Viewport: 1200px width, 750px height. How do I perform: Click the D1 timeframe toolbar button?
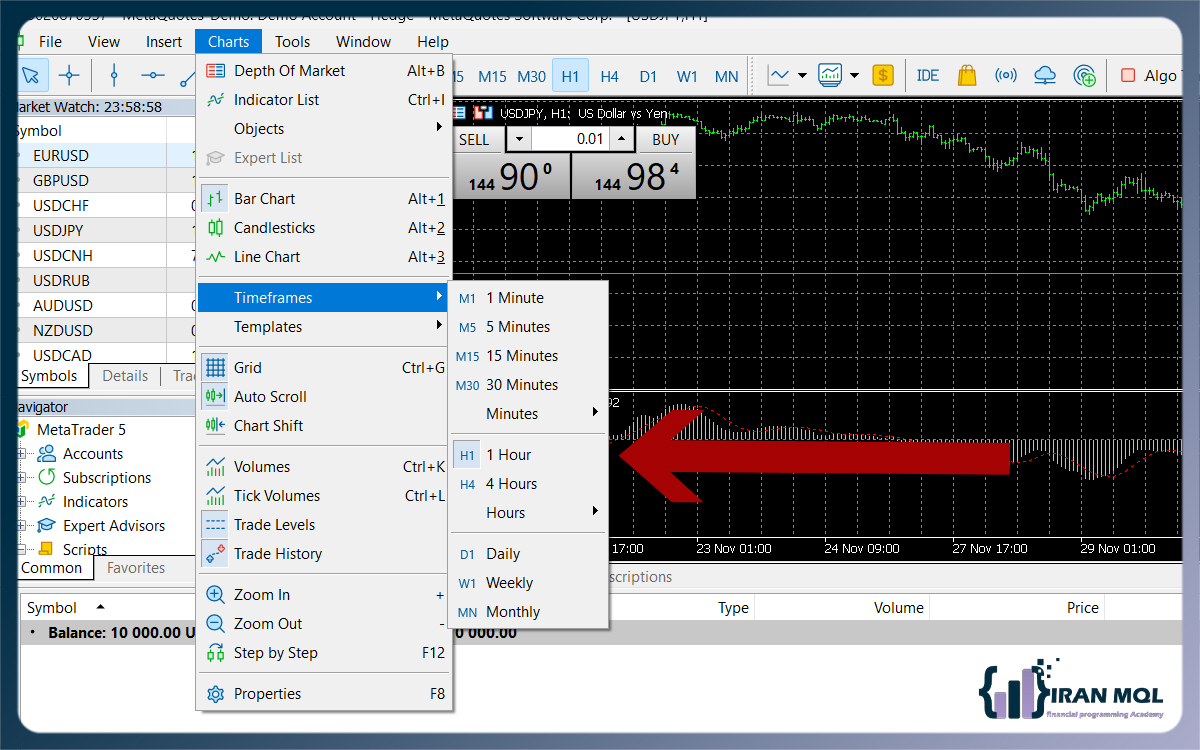[649, 76]
